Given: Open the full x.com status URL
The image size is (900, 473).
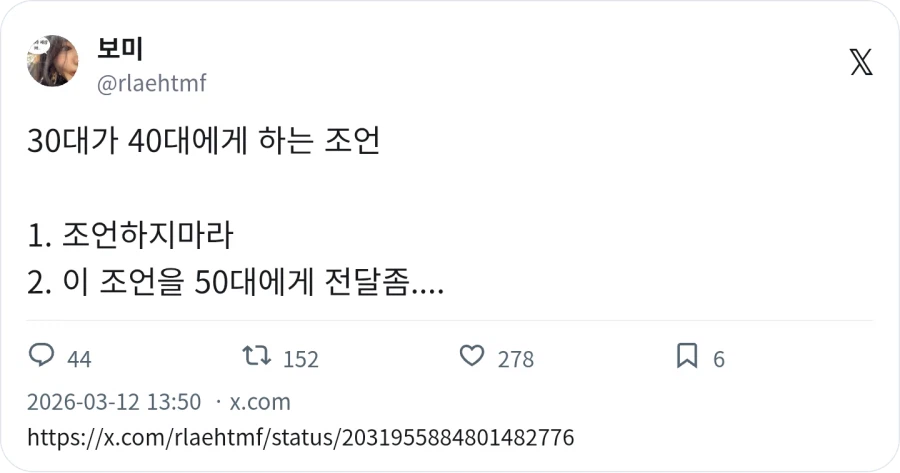Looking at the screenshot, I should pos(300,437).
